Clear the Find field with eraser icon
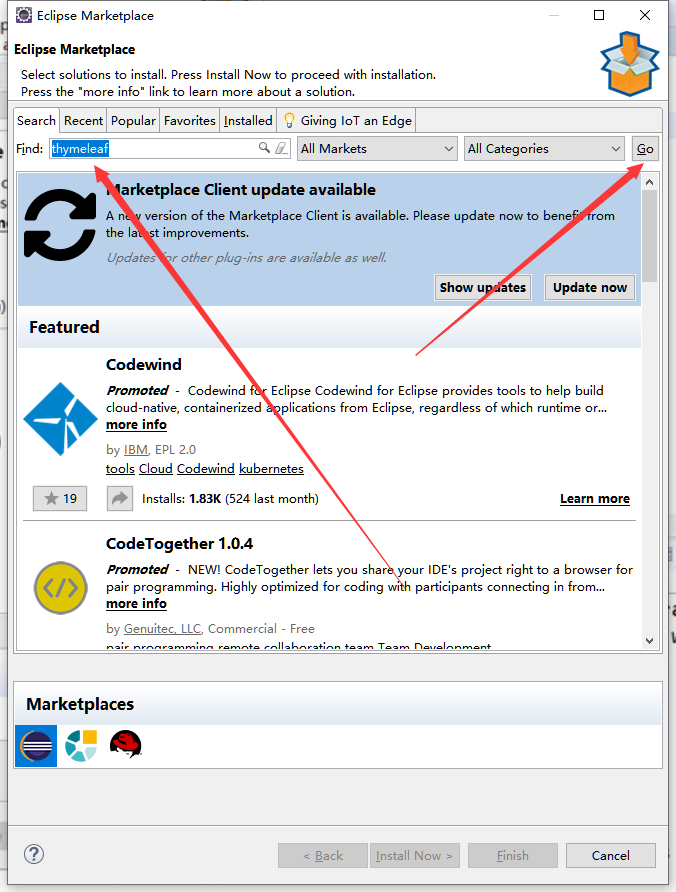The image size is (676, 892). click(281, 148)
